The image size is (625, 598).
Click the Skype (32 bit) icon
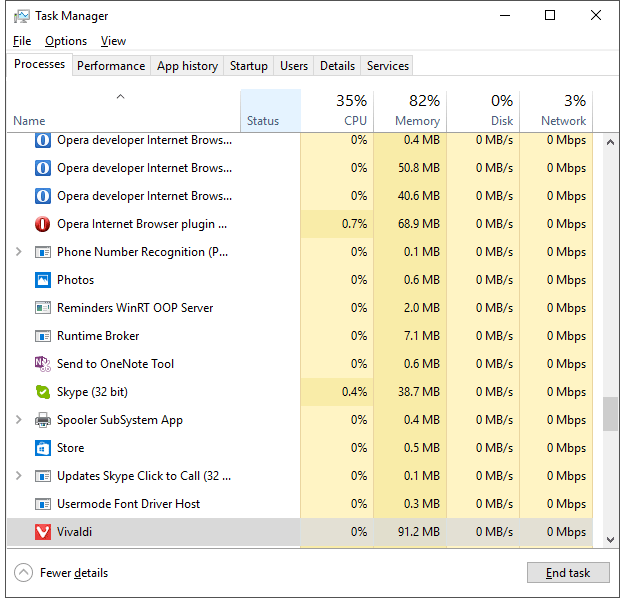click(x=43, y=392)
